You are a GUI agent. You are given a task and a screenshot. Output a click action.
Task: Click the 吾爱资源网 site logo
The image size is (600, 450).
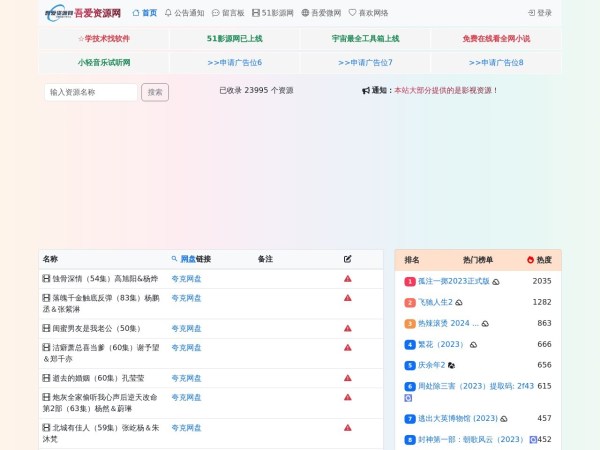pos(82,13)
